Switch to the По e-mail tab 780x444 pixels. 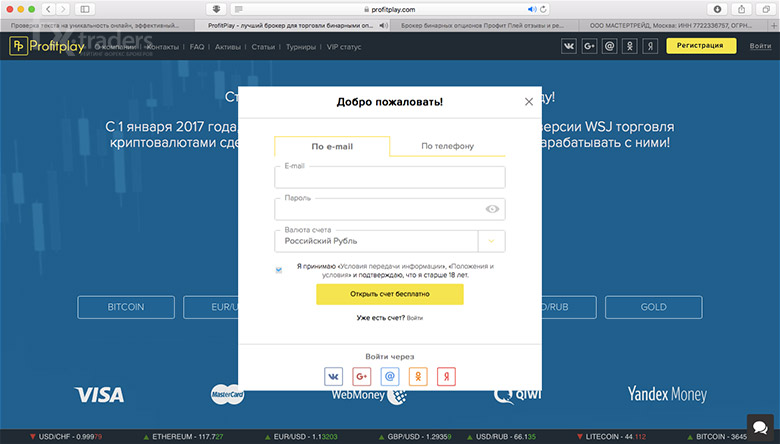(332, 146)
